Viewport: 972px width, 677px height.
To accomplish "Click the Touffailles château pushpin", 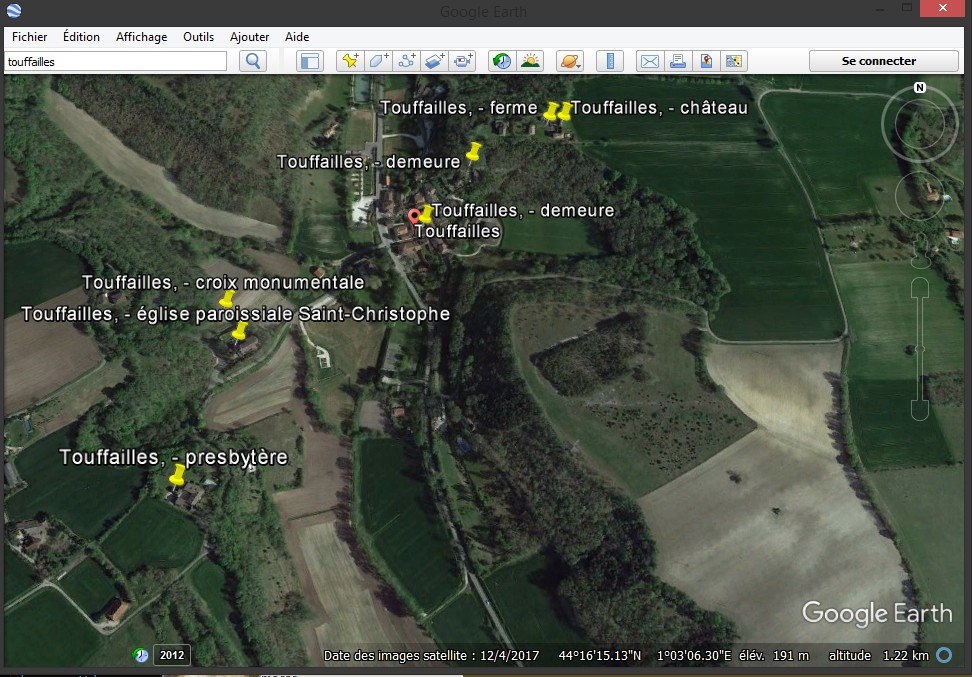I will click(x=565, y=112).
